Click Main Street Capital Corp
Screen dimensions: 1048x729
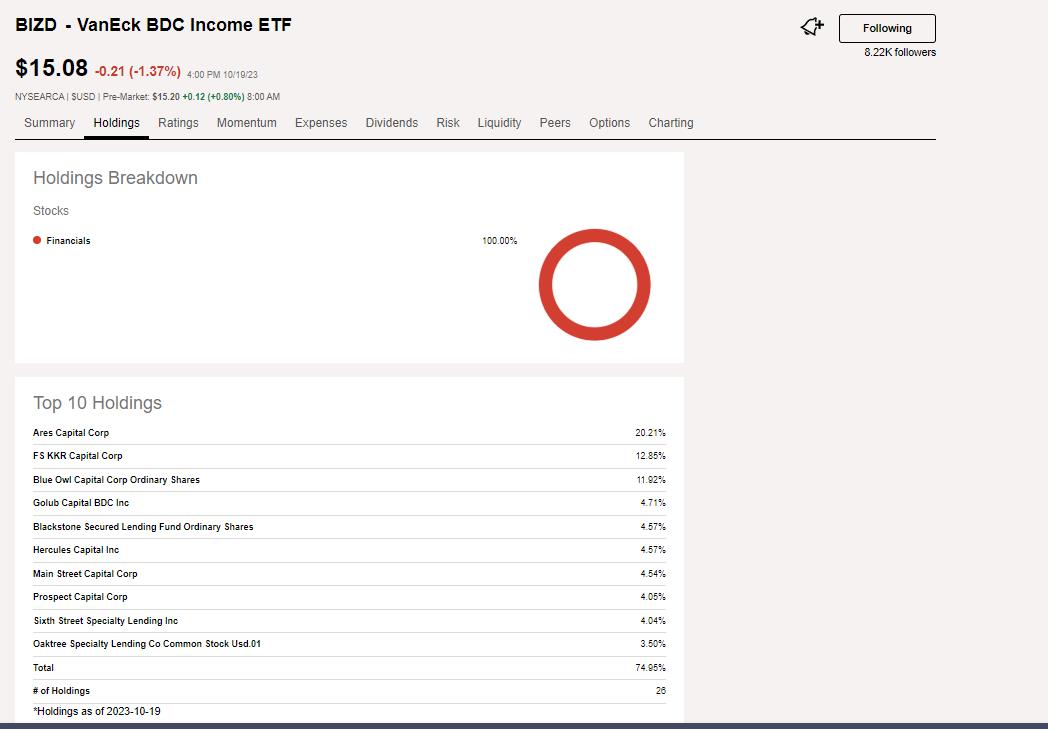[85, 573]
